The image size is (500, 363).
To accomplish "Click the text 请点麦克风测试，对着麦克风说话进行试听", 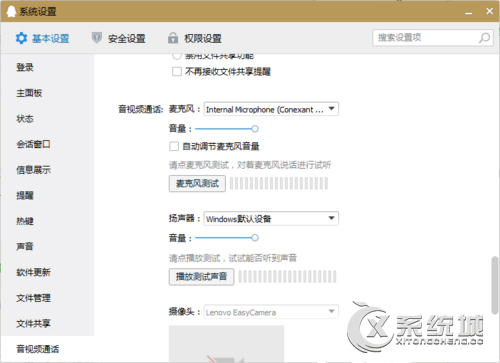I will coord(250,165).
